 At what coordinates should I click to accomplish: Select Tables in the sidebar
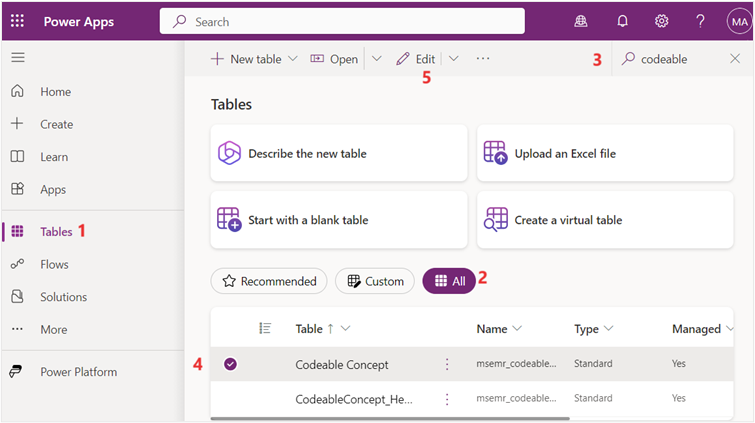coord(56,232)
